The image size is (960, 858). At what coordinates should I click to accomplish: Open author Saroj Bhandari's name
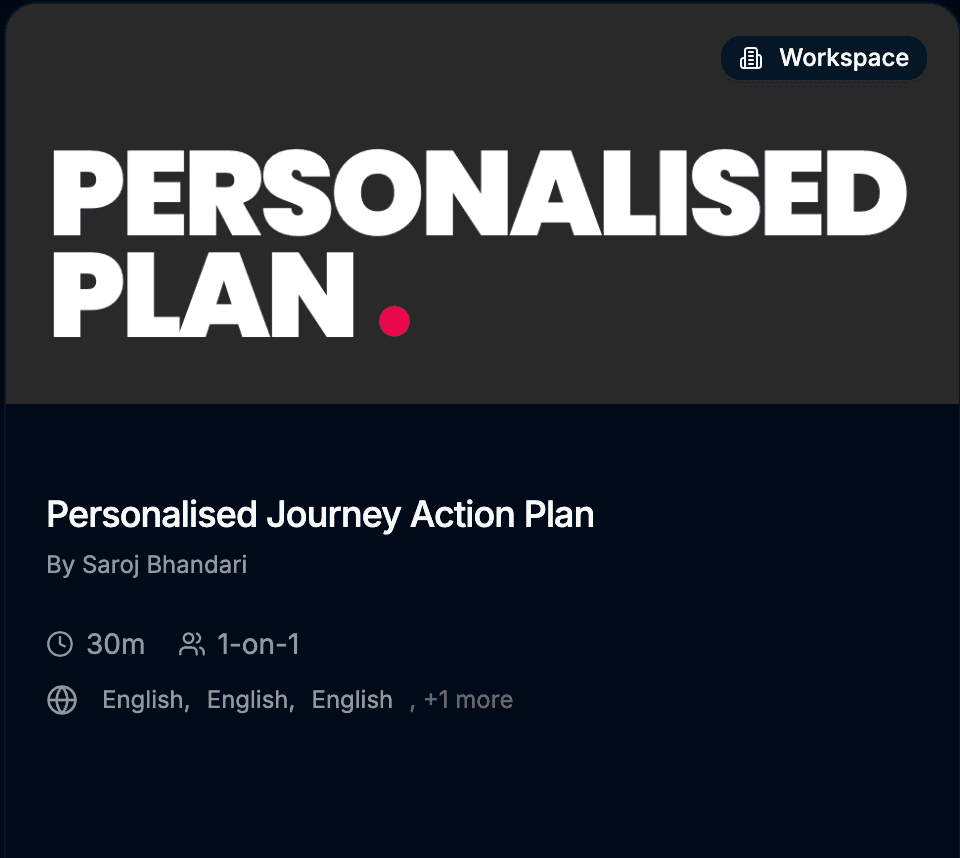pyautogui.click(x=164, y=565)
